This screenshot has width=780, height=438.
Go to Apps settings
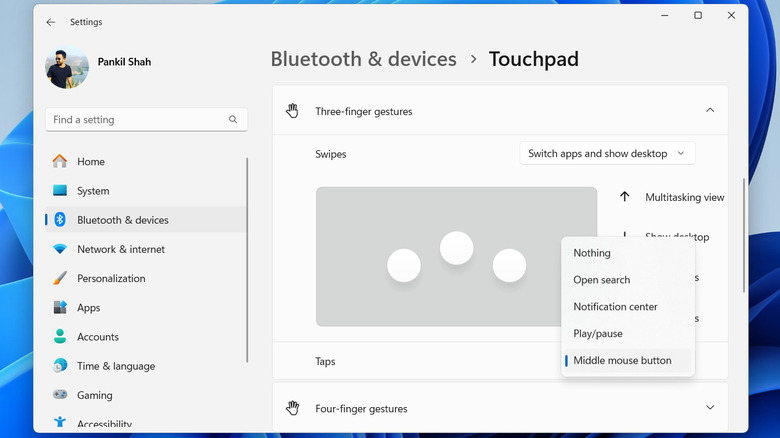tap(89, 308)
